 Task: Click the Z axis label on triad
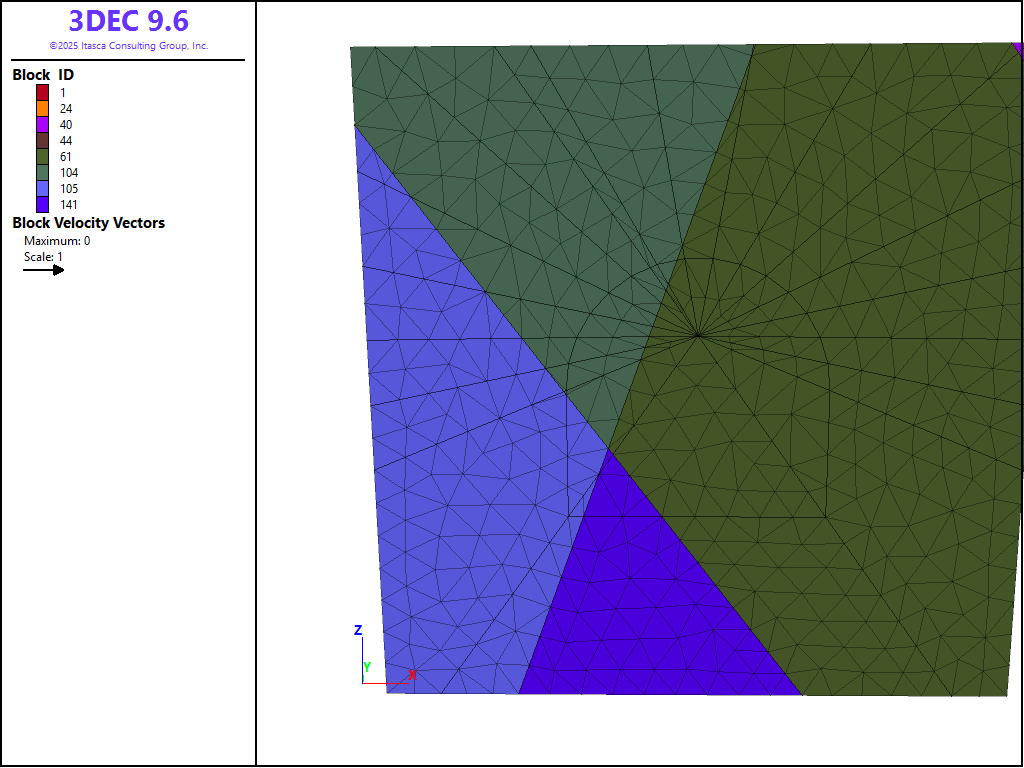[x=357, y=630]
